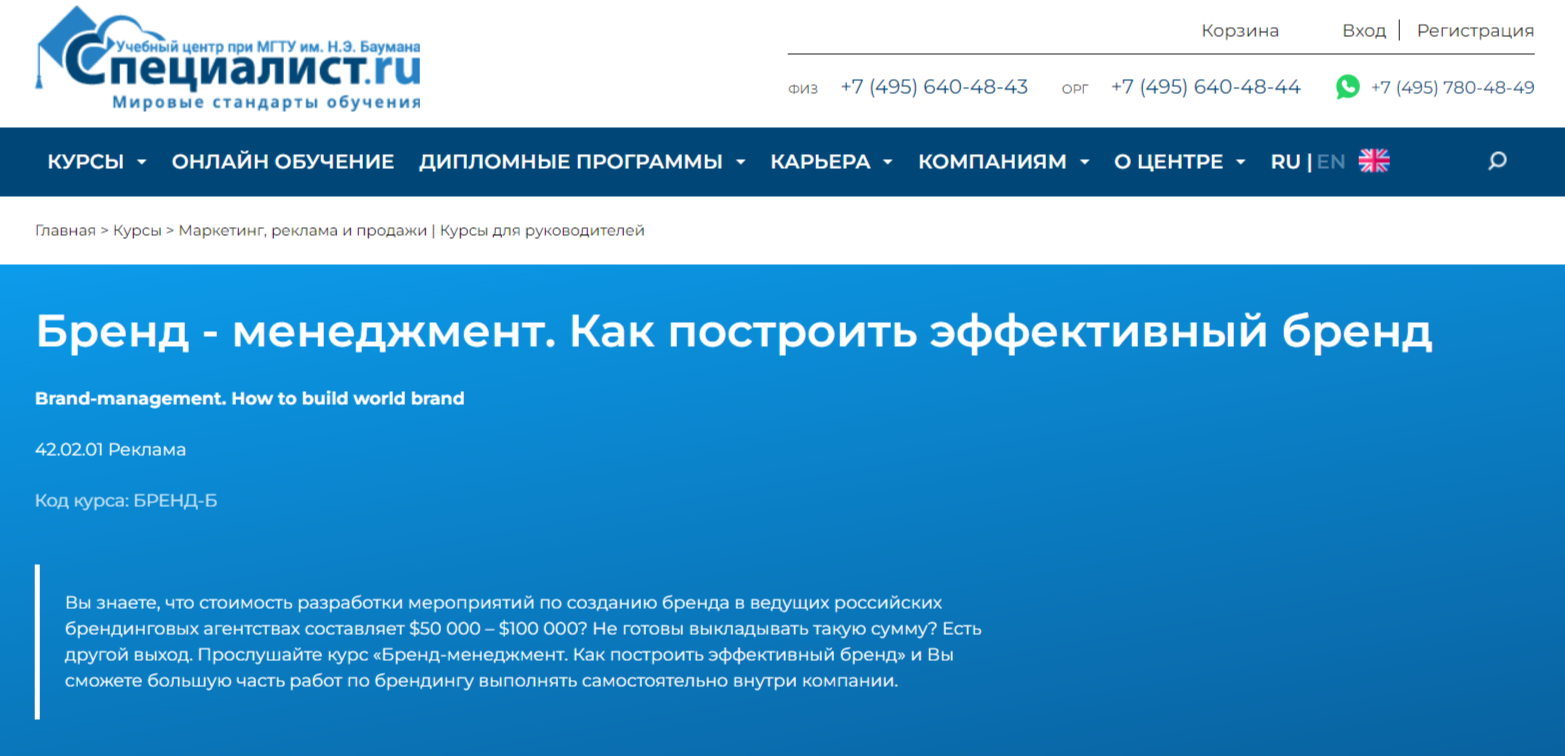Expand the ДИПЛОМНЫЕ ПРОГРАММЫ dropdown arrow
This screenshot has width=1565, height=756.
point(740,162)
